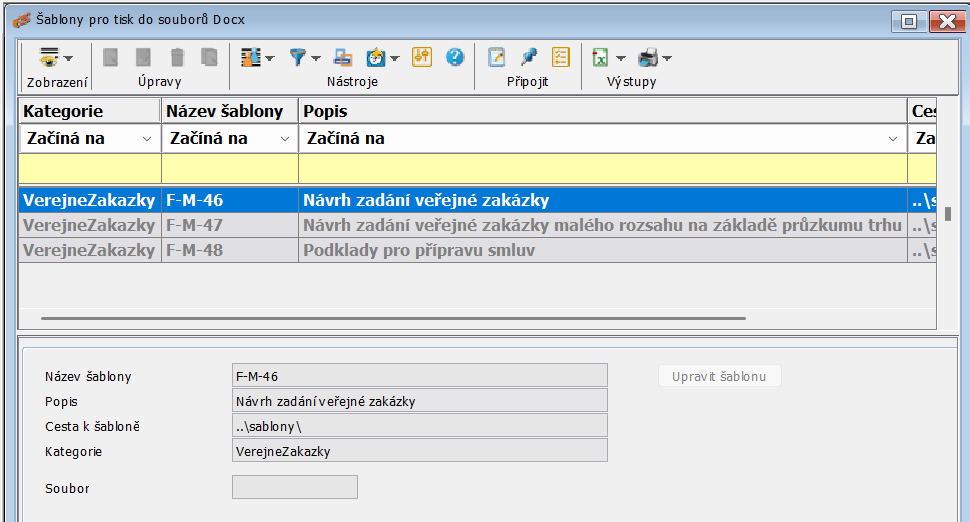This screenshot has height=522, width=970.
Task: Click the pushpin icon in Připojit
Action: pyautogui.click(x=529, y=58)
